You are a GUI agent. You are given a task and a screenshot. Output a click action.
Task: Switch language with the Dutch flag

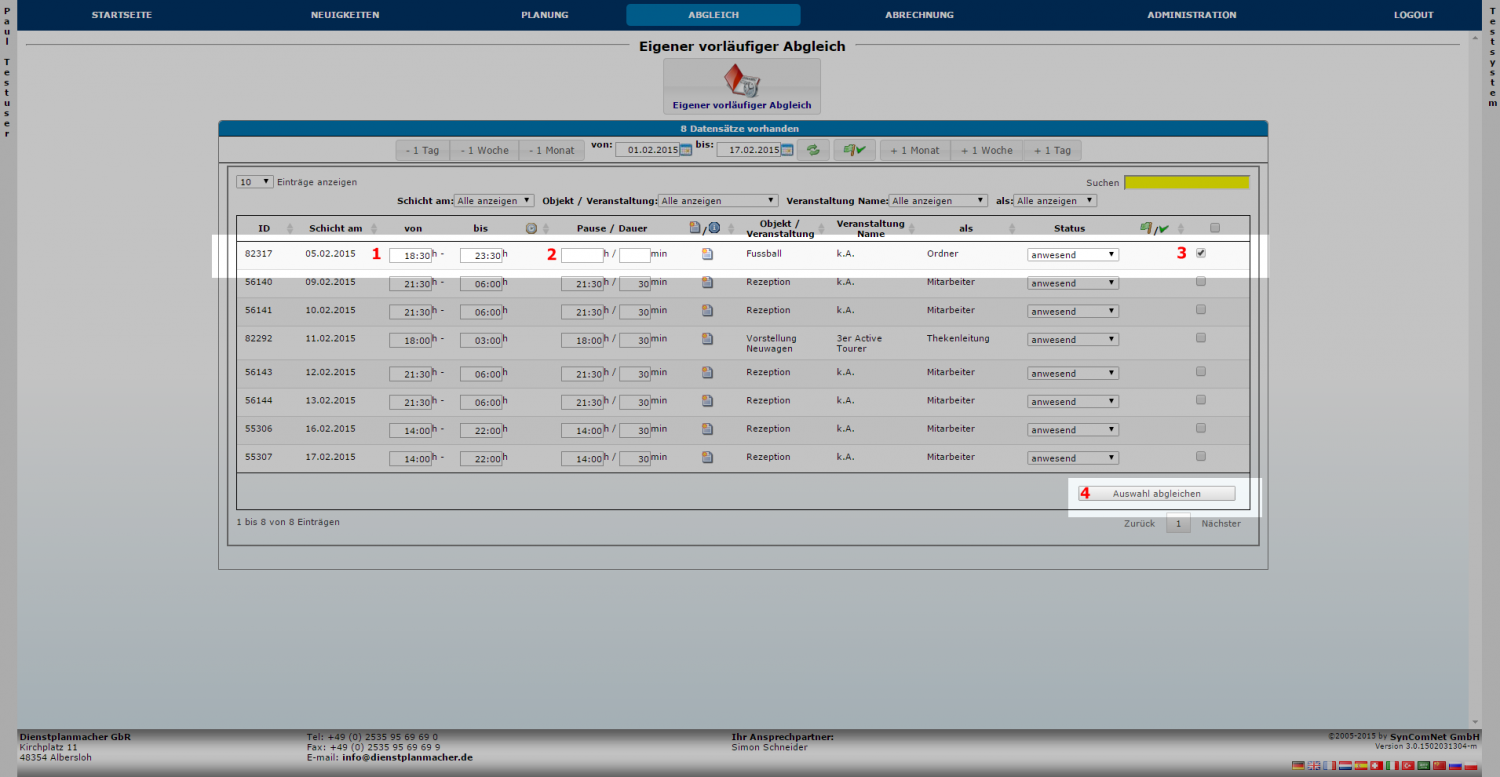1345,765
